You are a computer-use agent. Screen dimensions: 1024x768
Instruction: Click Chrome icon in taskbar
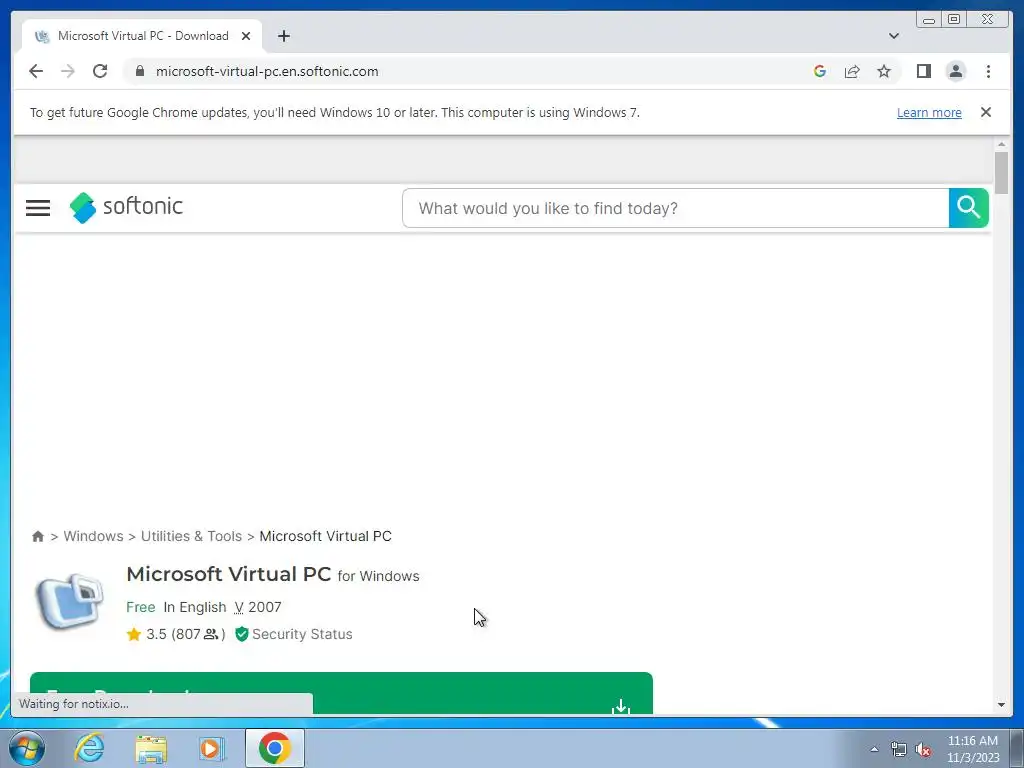274,748
